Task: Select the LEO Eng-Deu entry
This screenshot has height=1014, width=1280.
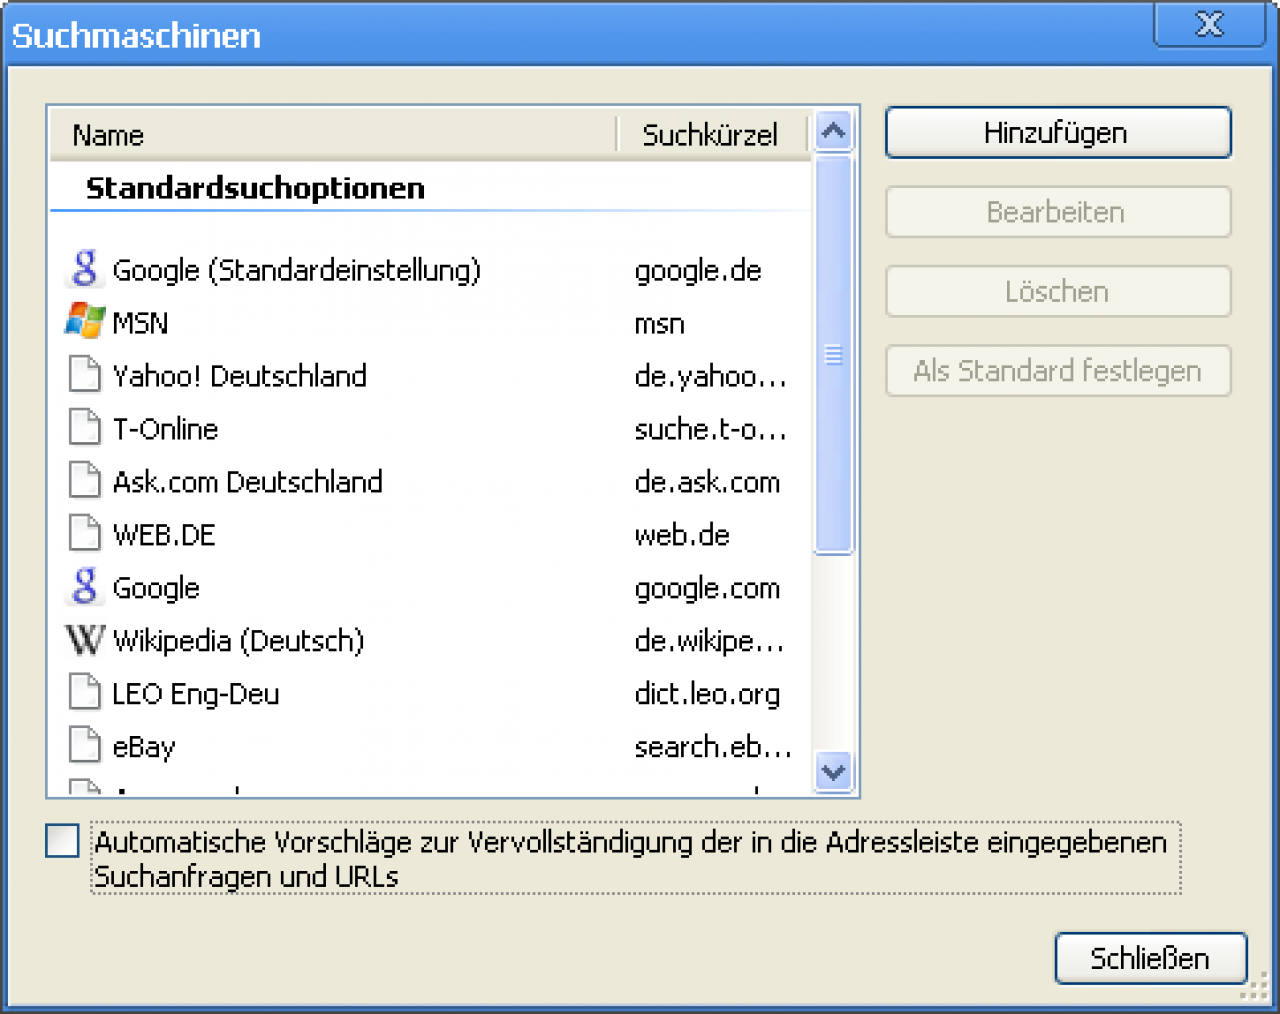Action: pos(431,694)
